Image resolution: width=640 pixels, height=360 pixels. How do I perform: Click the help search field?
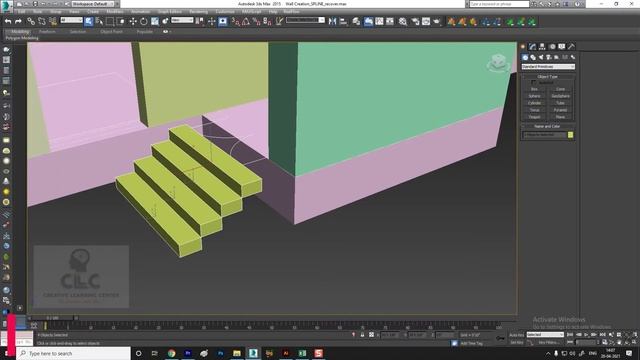pyautogui.click(x=499, y=4)
